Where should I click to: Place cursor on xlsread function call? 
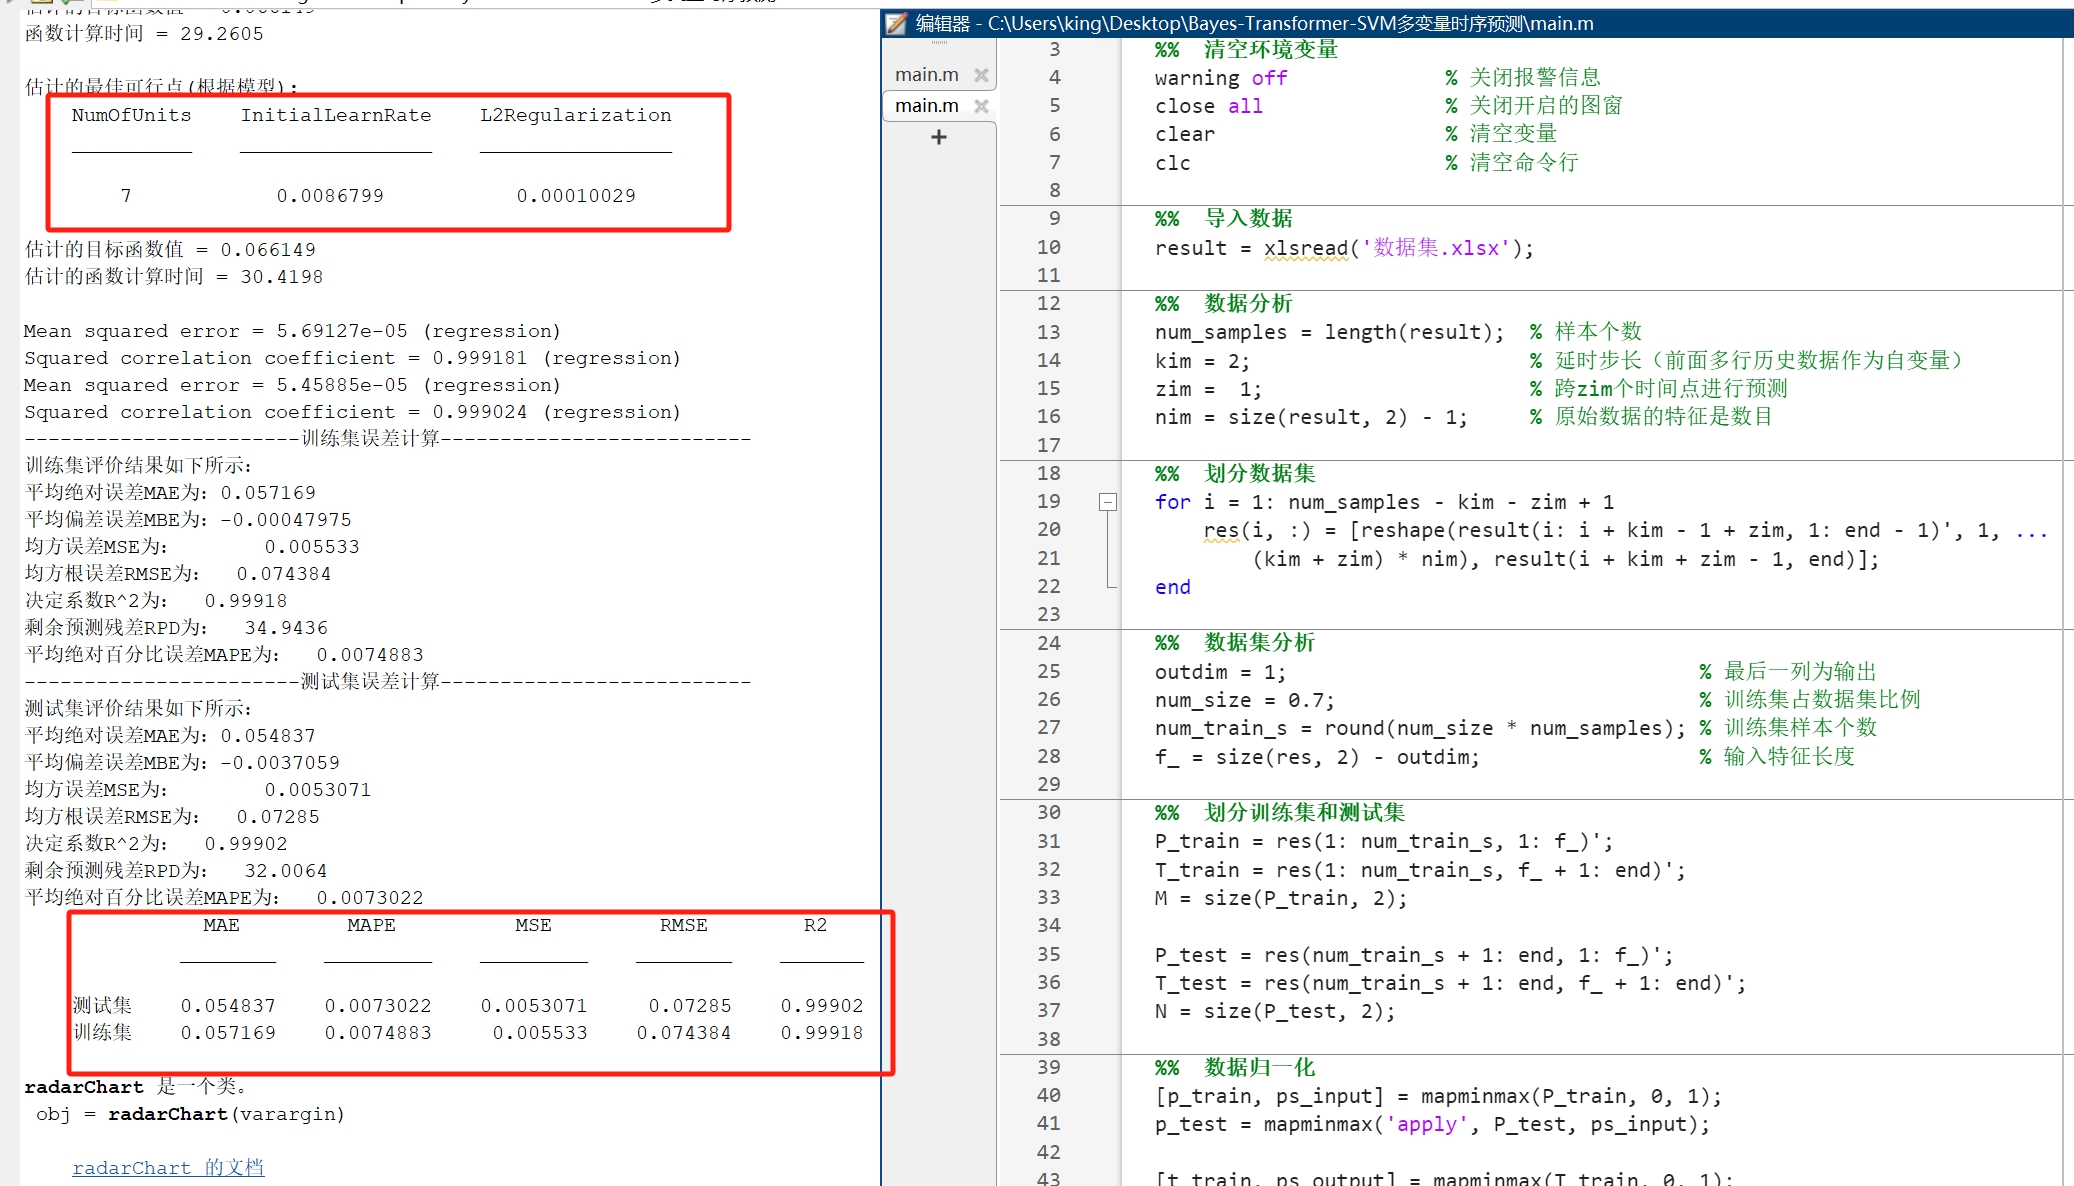coord(1306,248)
